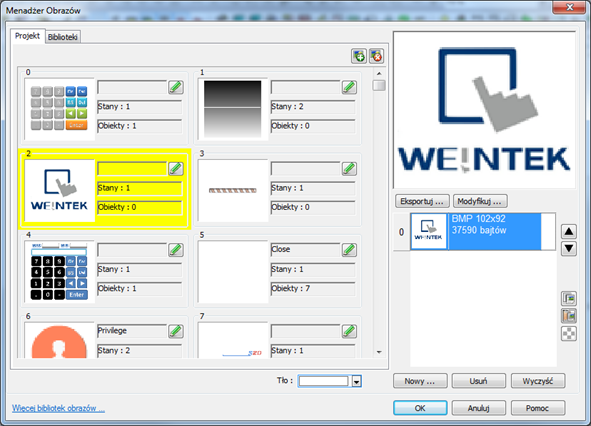Click the Pomoc button
The image size is (591, 426).
tap(538, 408)
